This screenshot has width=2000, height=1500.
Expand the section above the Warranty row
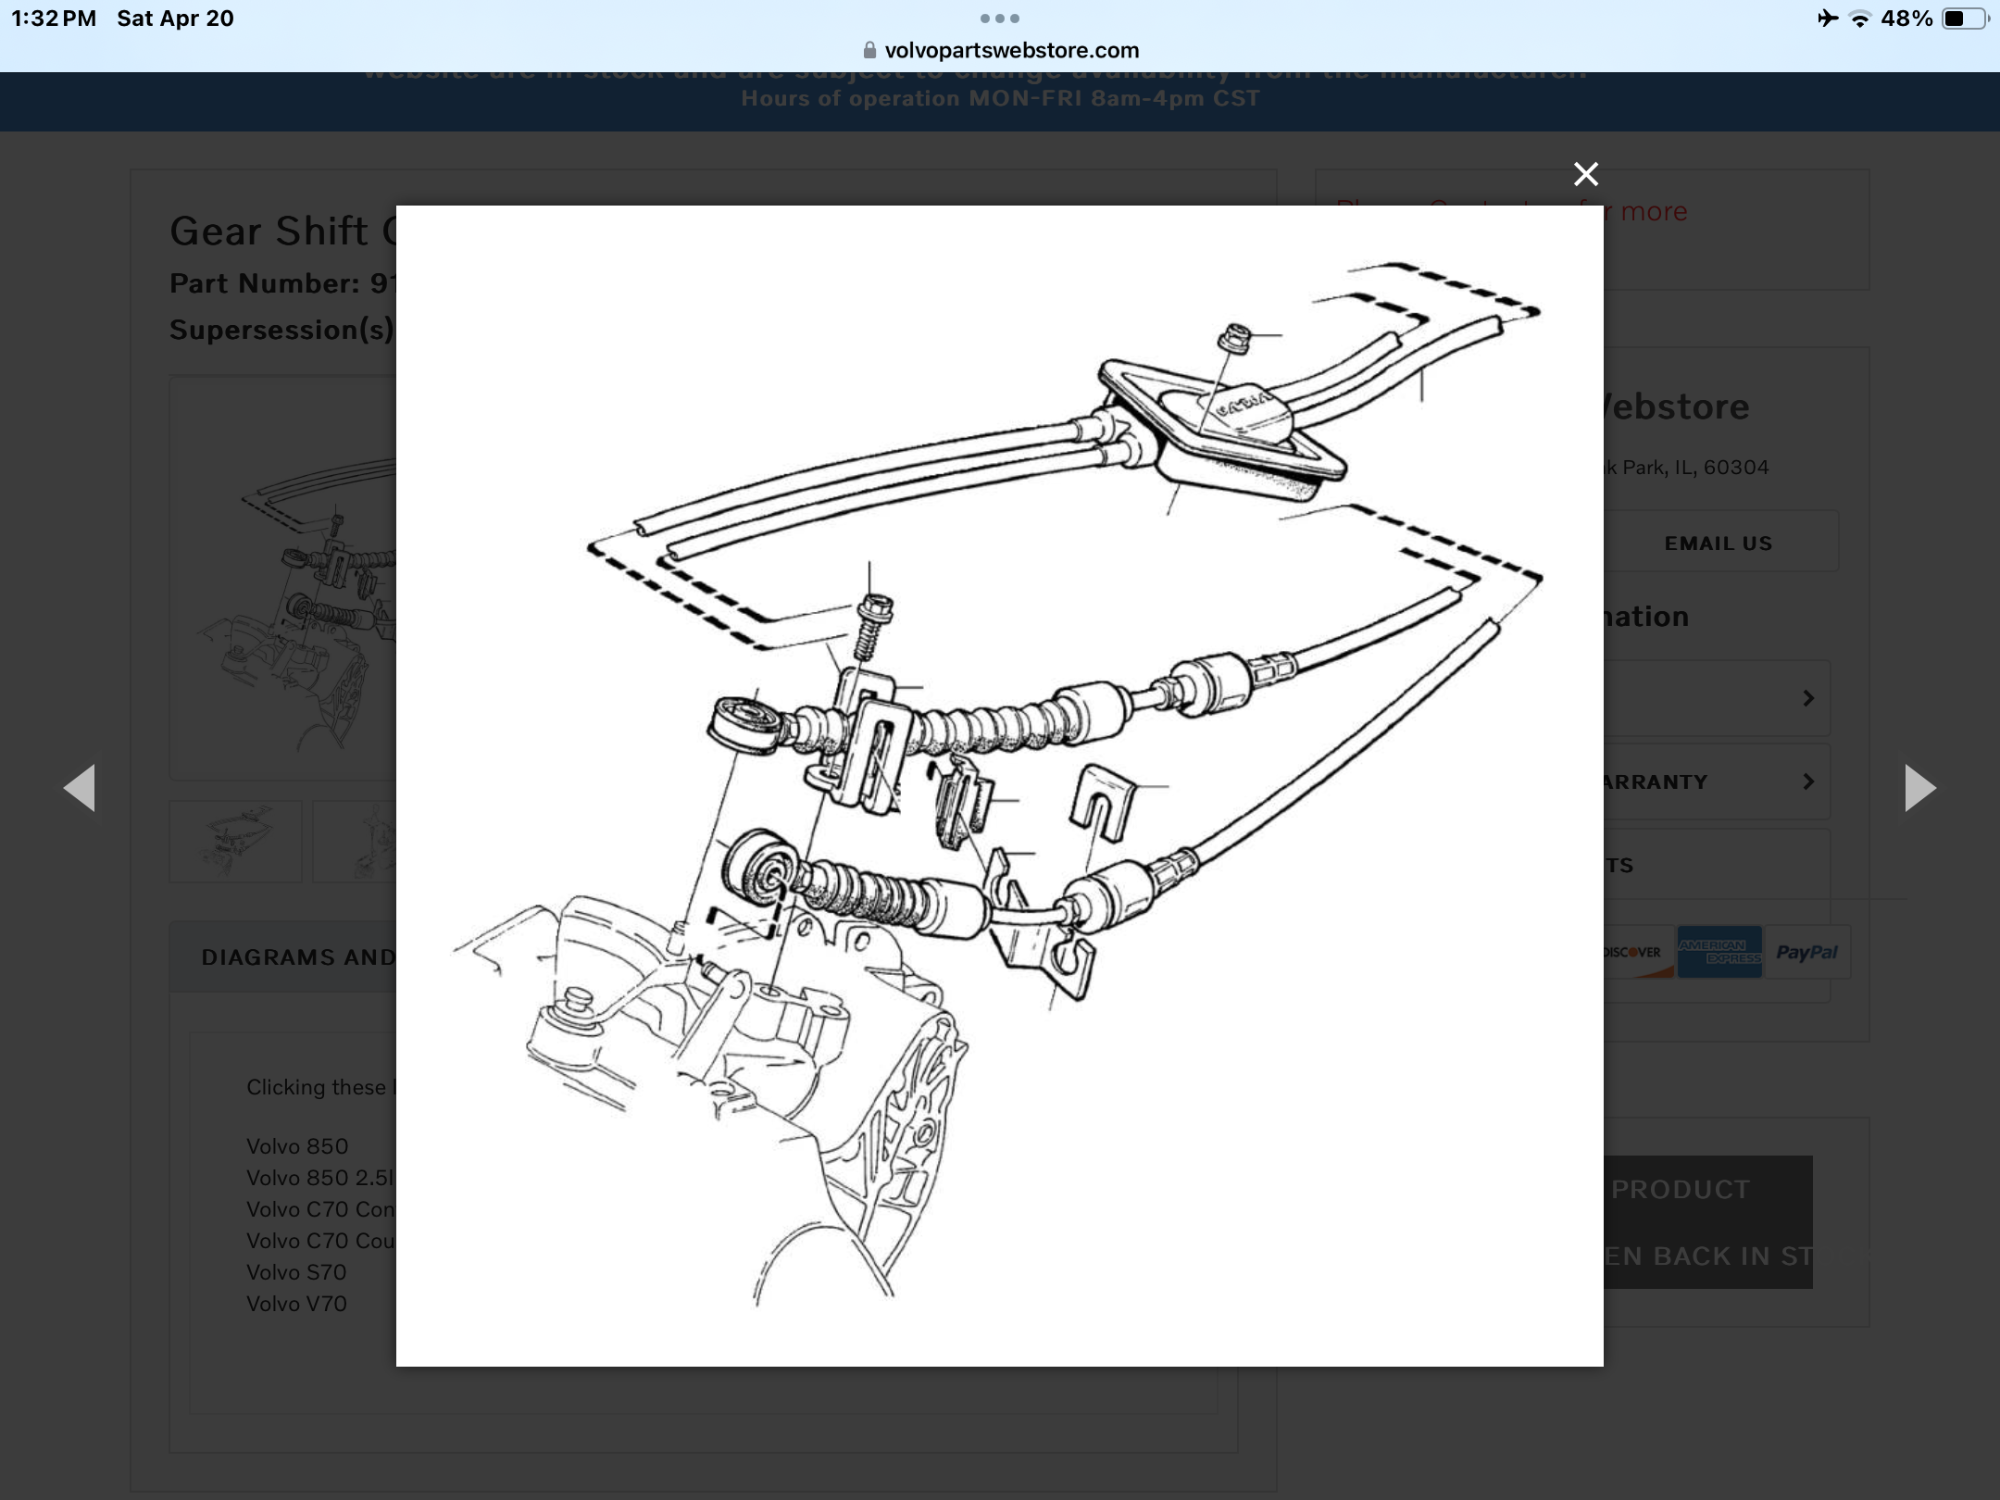pyautogui.click(x=1808, y=698)
